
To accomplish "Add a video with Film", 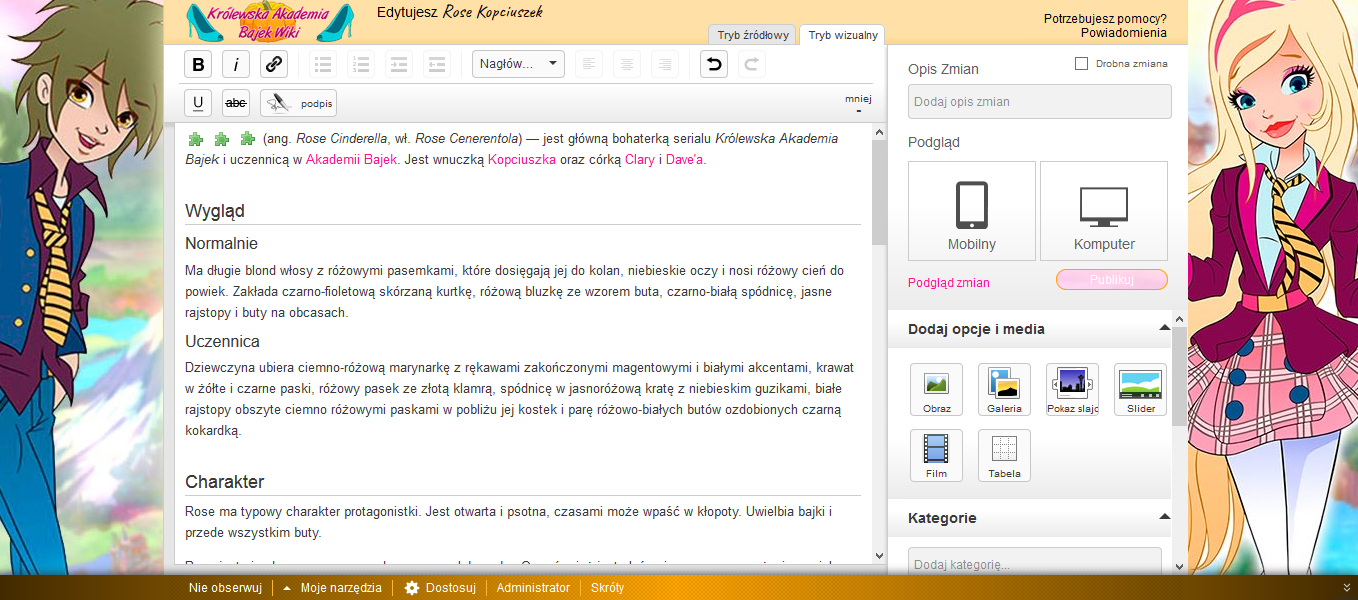I will coord(937,455).
